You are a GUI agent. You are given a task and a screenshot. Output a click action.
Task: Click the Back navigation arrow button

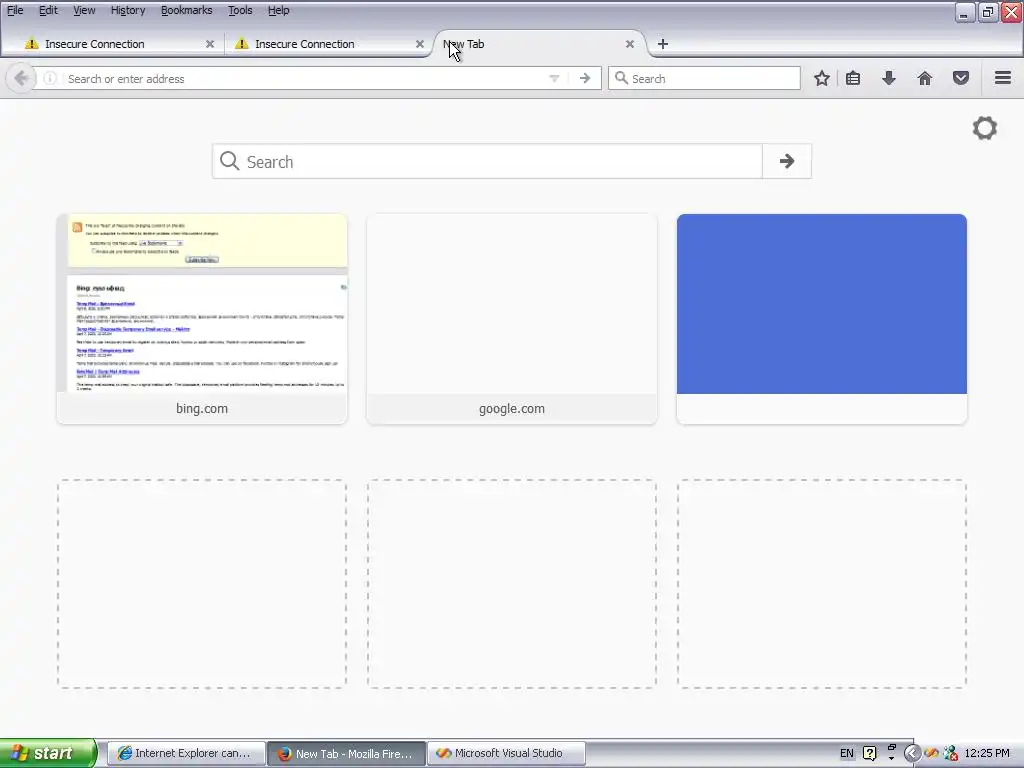[21, 78]
